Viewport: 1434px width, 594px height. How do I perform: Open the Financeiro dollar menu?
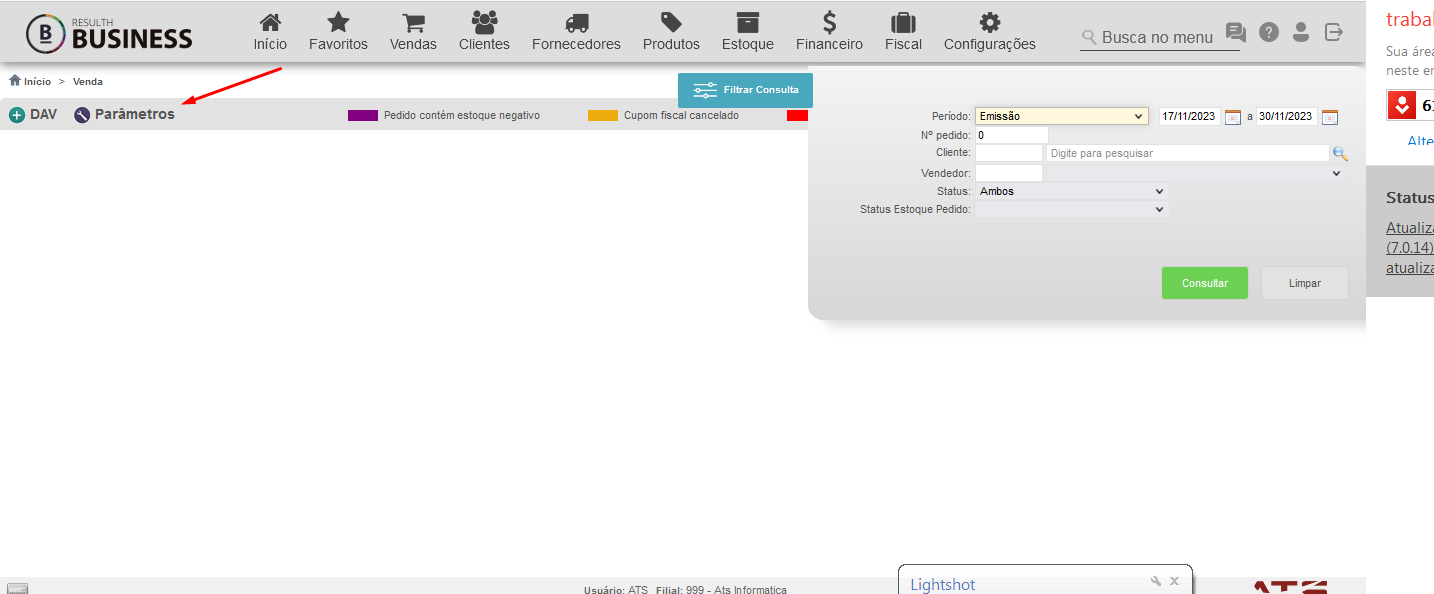[829, 31]
